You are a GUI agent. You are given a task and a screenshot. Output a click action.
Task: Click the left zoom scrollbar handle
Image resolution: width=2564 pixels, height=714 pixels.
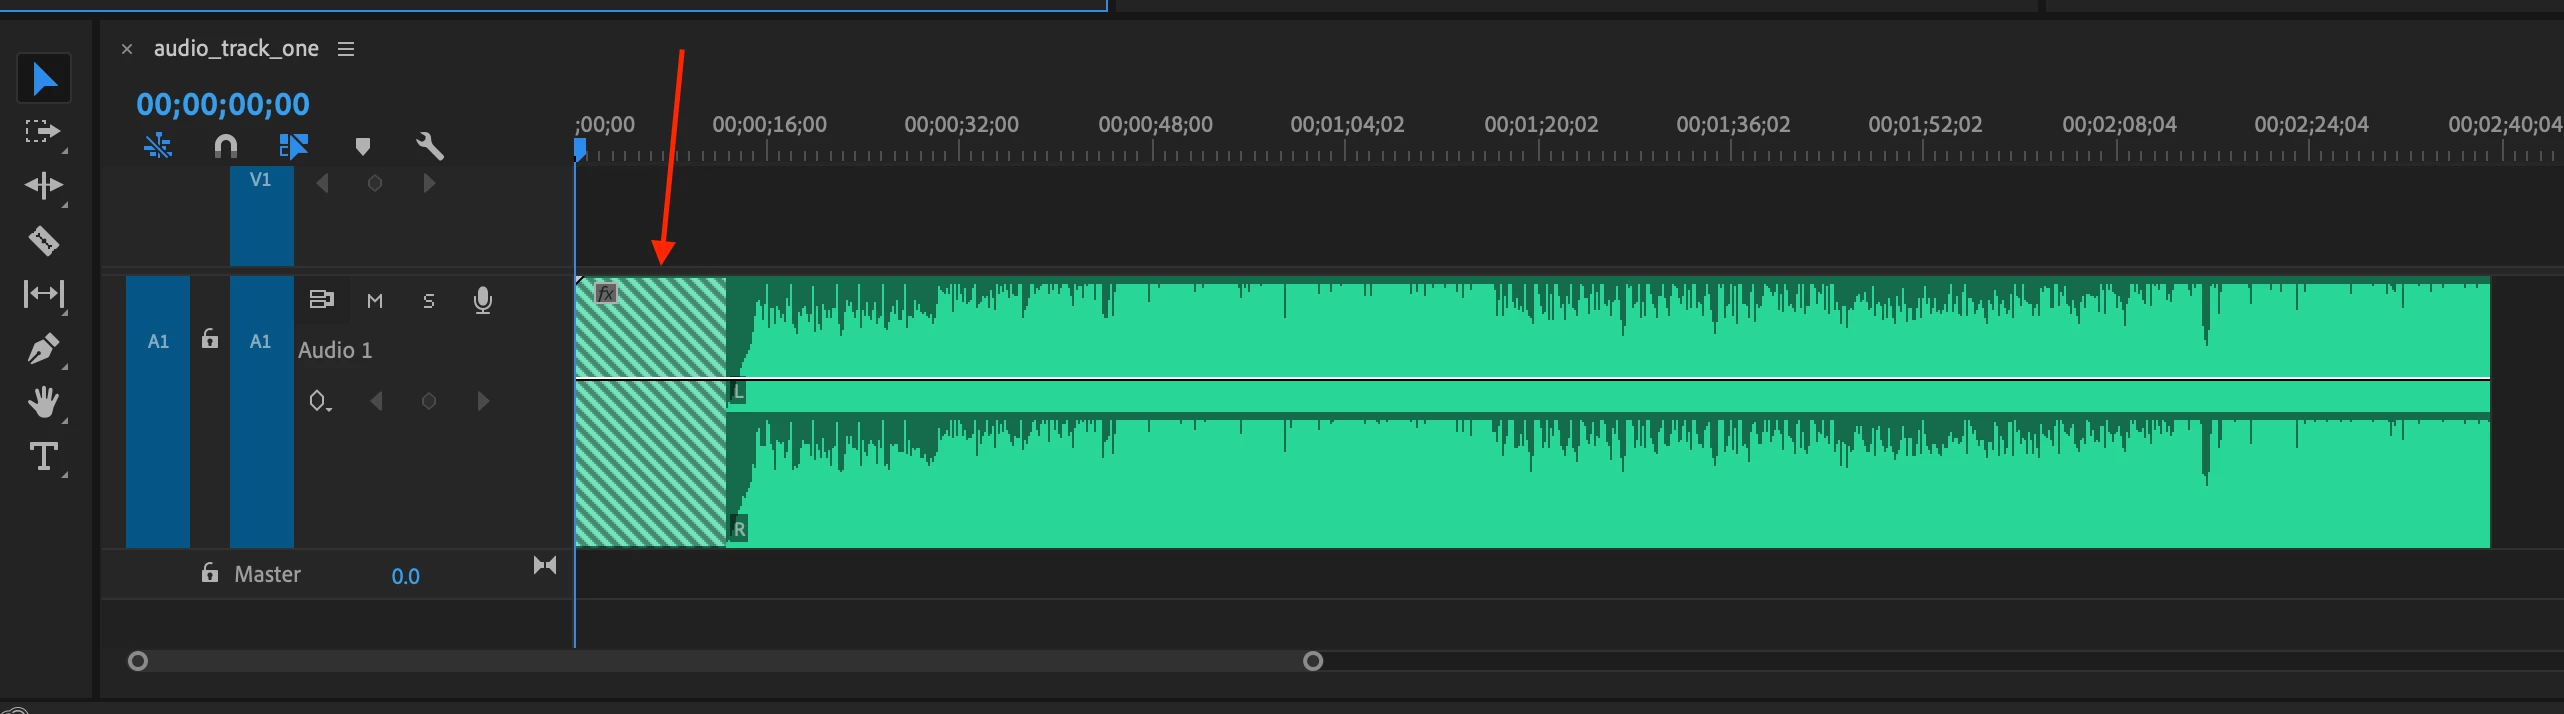[x=138, y=661]
